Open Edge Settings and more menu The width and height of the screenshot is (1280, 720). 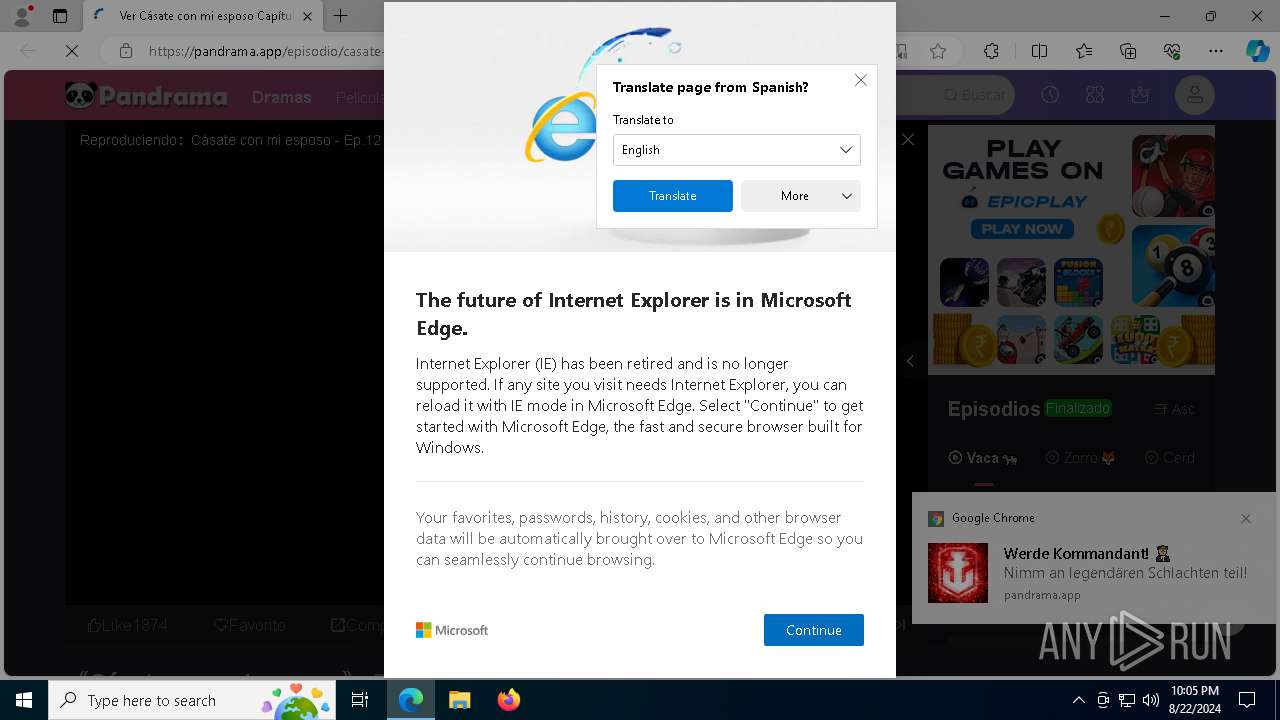point(1216,51)
